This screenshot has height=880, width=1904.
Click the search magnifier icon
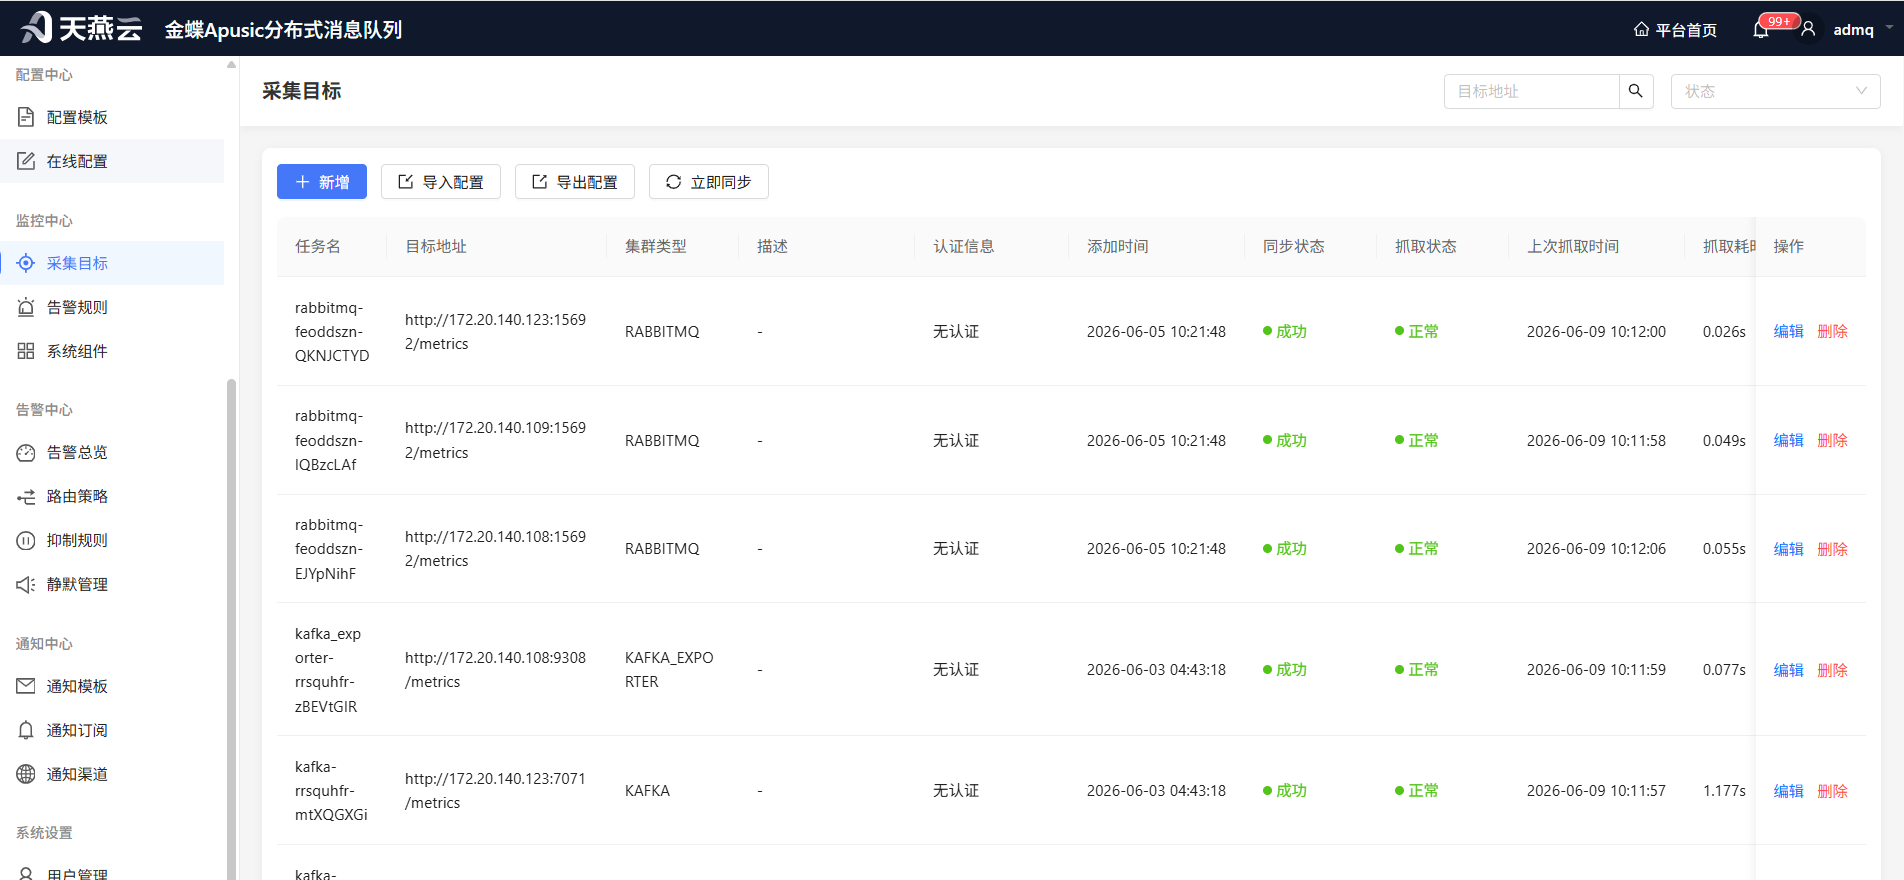click(1635, 91)
